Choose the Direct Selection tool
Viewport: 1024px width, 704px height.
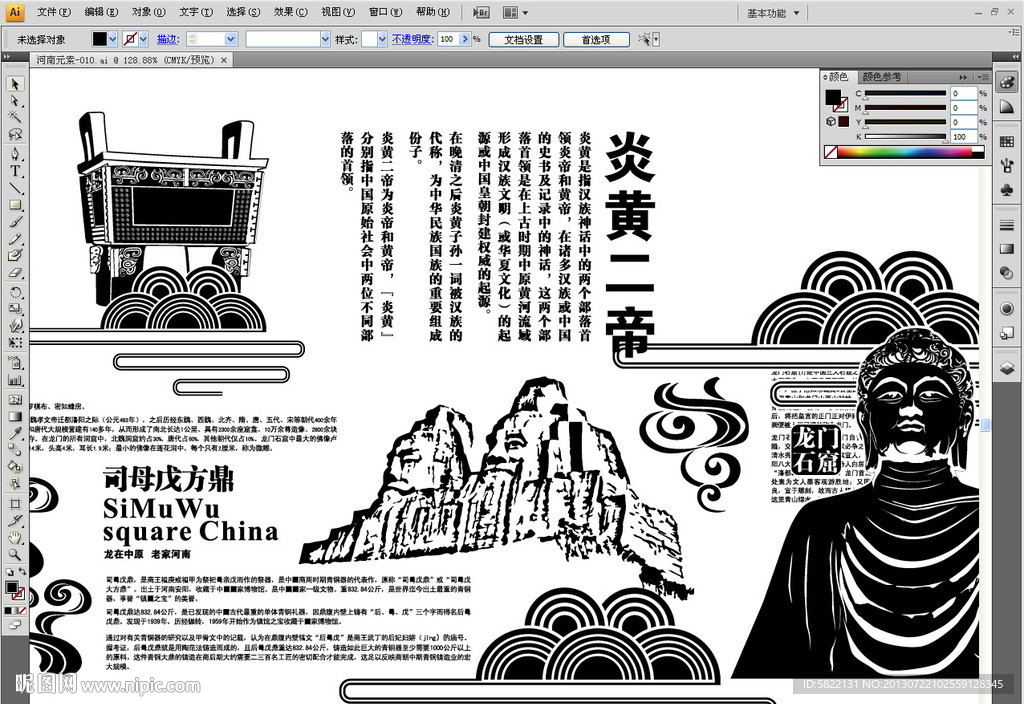14,101
